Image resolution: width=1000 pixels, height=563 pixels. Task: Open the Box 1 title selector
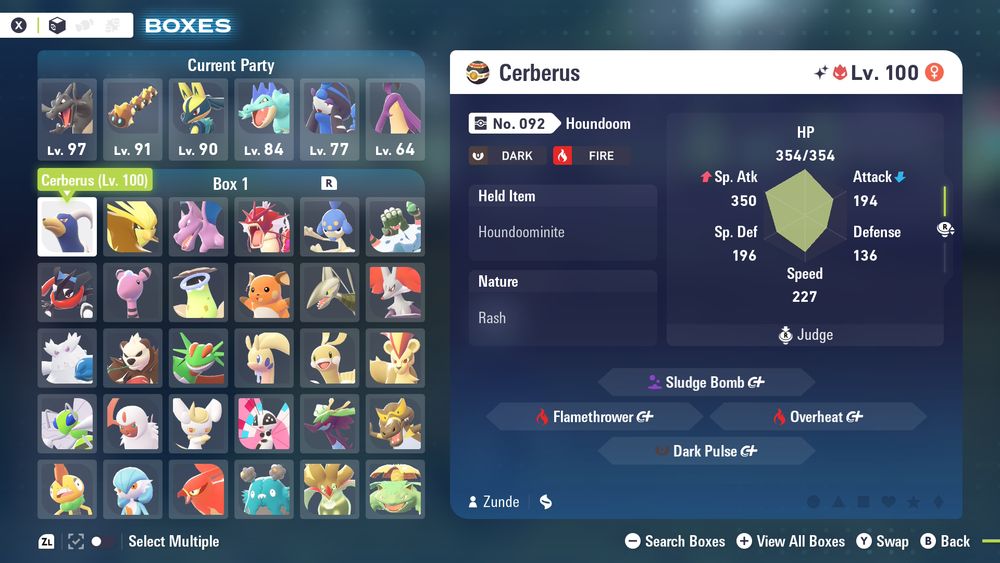point(230,184)
